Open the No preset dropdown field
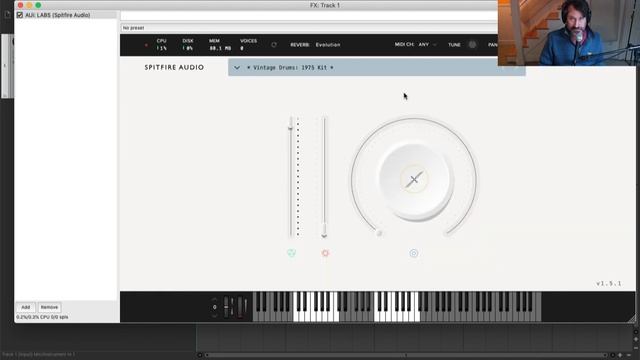The image size is (640, 360). [309, 28]
